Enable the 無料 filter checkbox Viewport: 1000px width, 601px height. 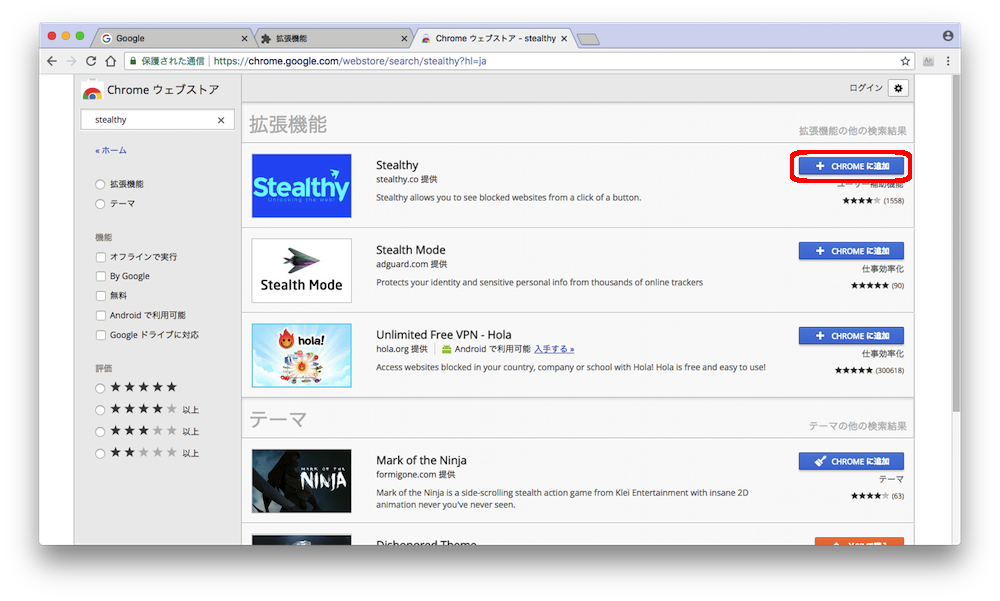point(100,295)
